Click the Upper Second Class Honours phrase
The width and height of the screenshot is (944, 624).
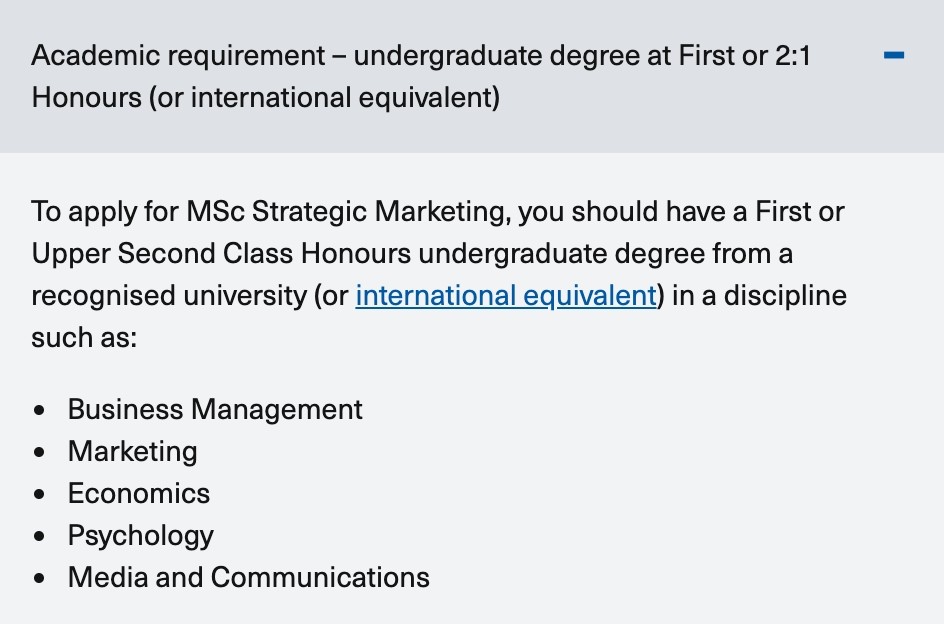coord(221,254)
